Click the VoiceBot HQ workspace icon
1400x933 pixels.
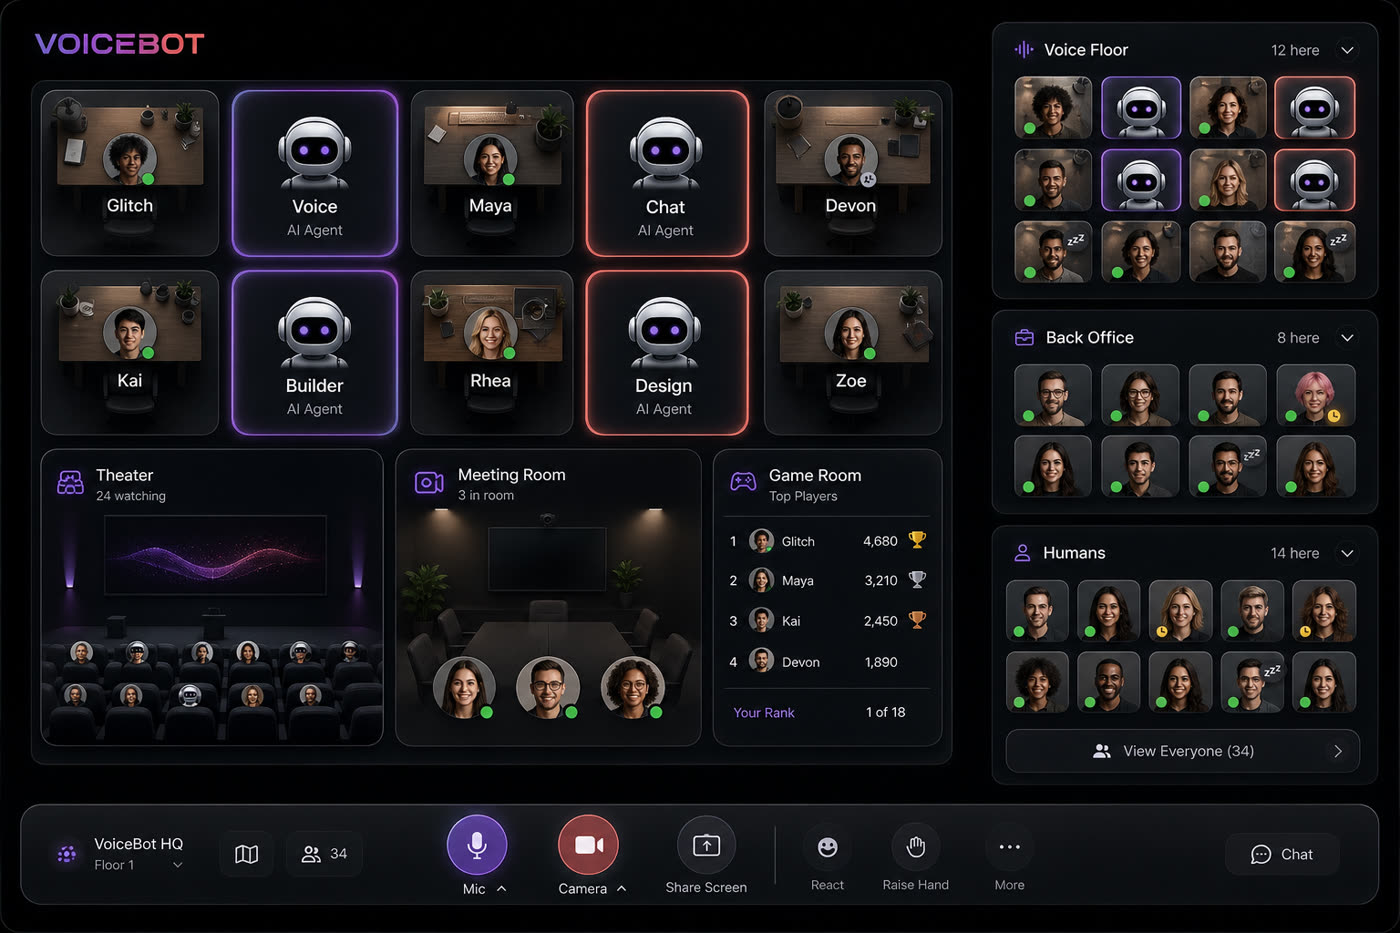coord(67,854)
